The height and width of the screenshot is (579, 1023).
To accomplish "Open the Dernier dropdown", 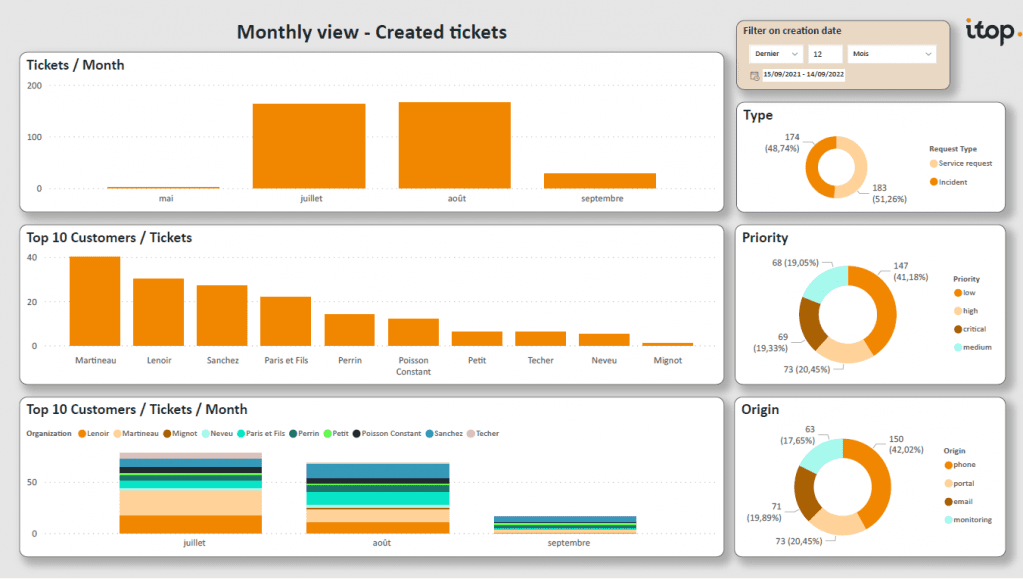I will coord(776,53).
